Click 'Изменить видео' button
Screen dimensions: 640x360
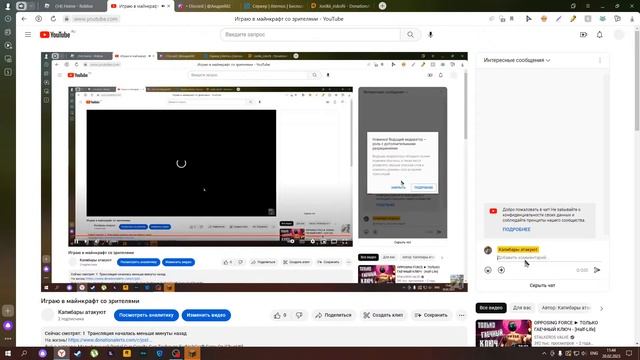click(x=206, y=315)
